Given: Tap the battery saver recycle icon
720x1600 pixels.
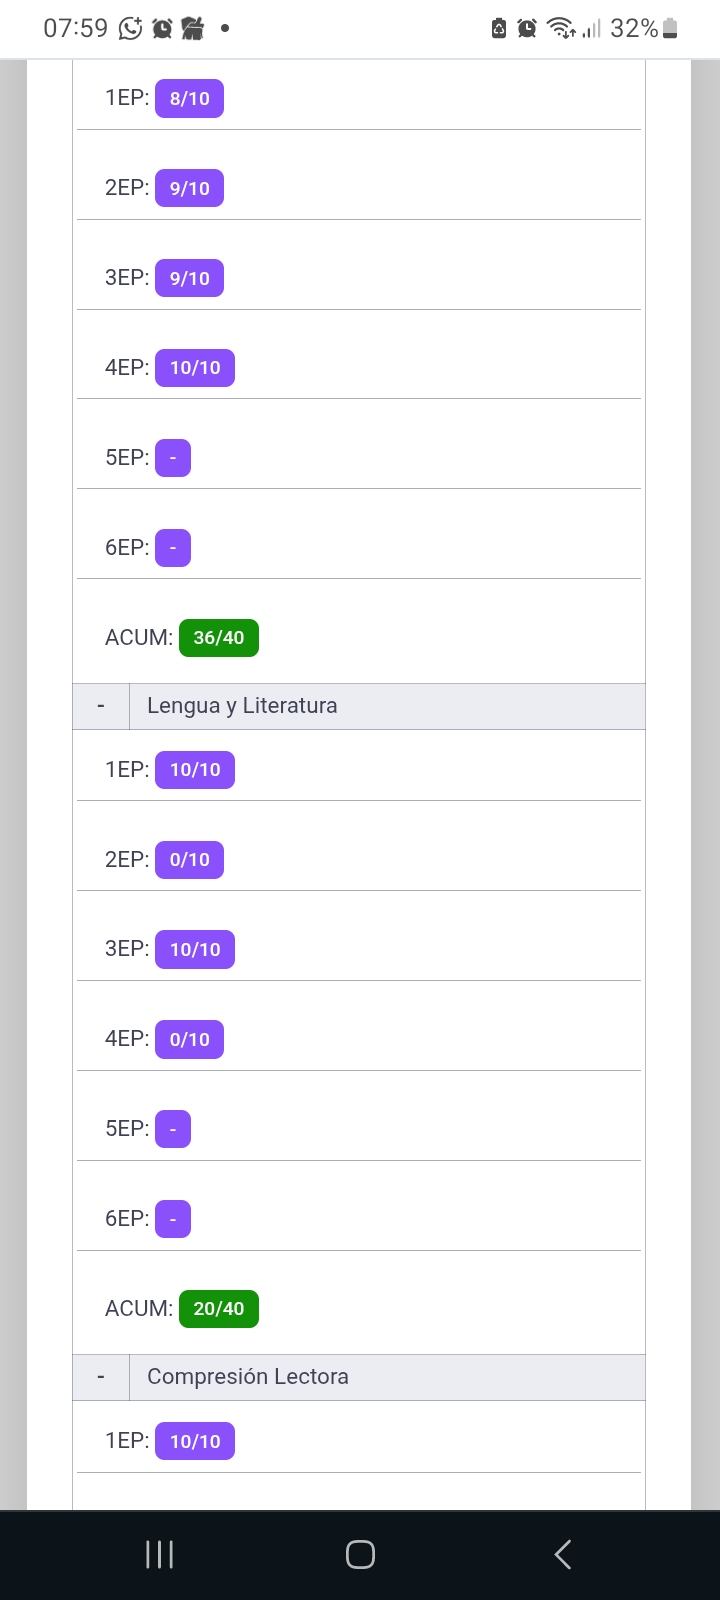Looking at the screenshot, I should coord(499,29).
